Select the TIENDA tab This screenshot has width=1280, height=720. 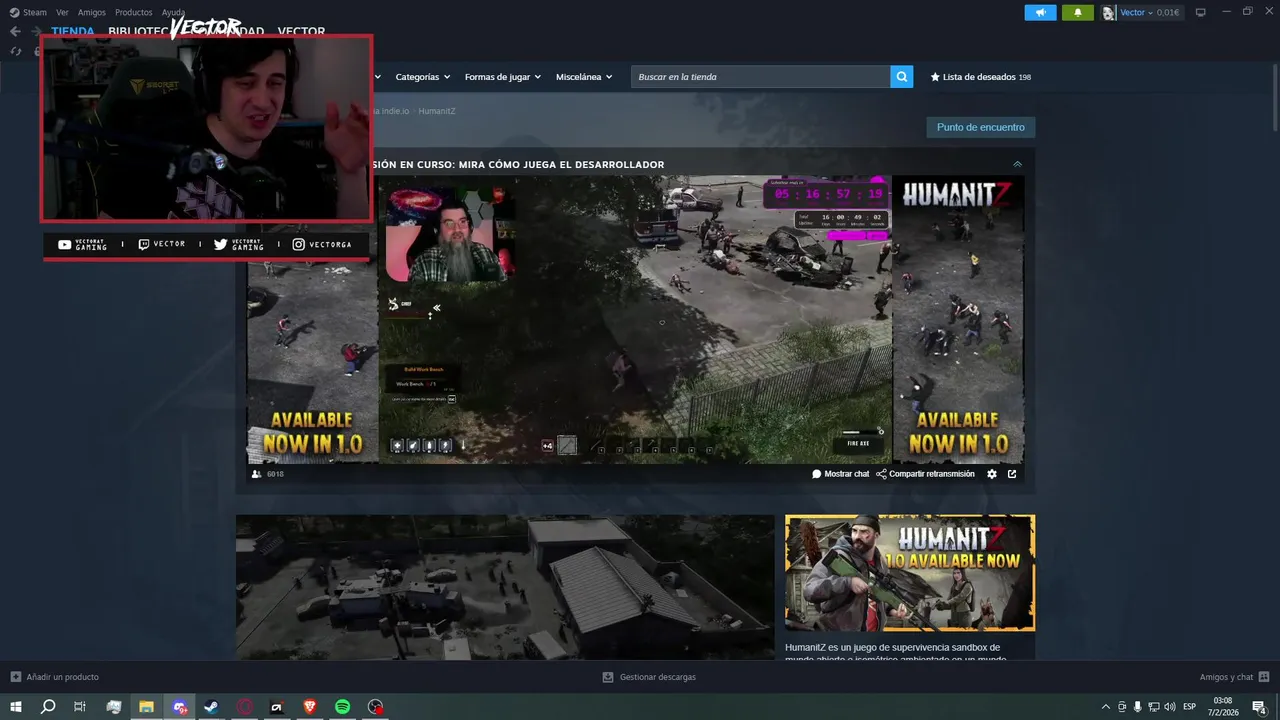point(73,32)
